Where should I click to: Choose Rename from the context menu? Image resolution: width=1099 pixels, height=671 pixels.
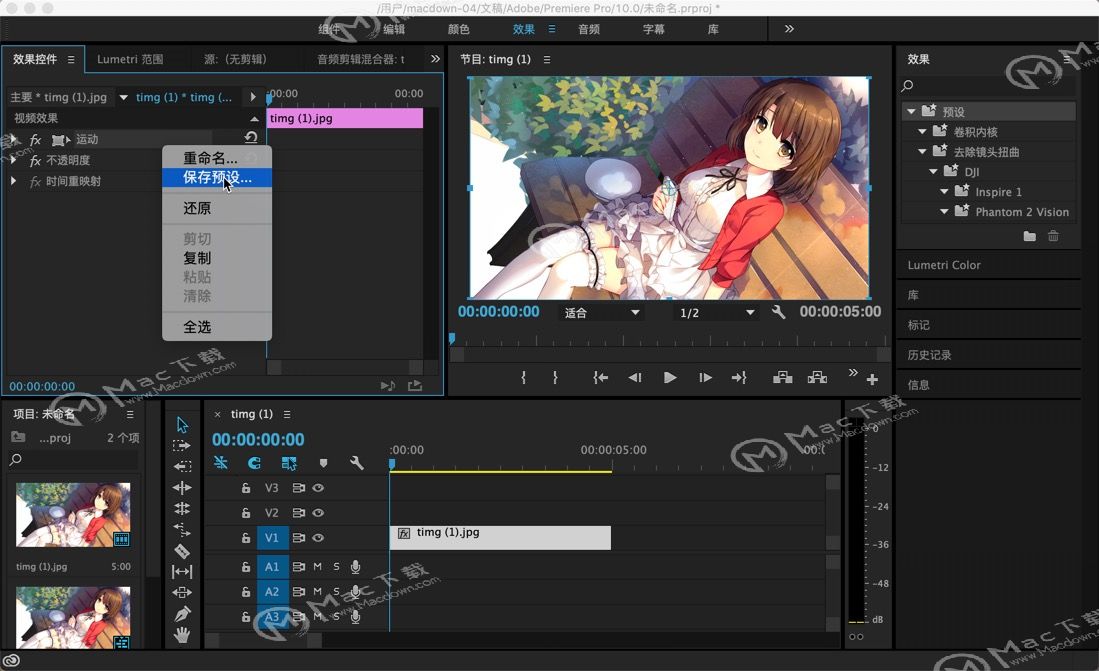point(217,158)
